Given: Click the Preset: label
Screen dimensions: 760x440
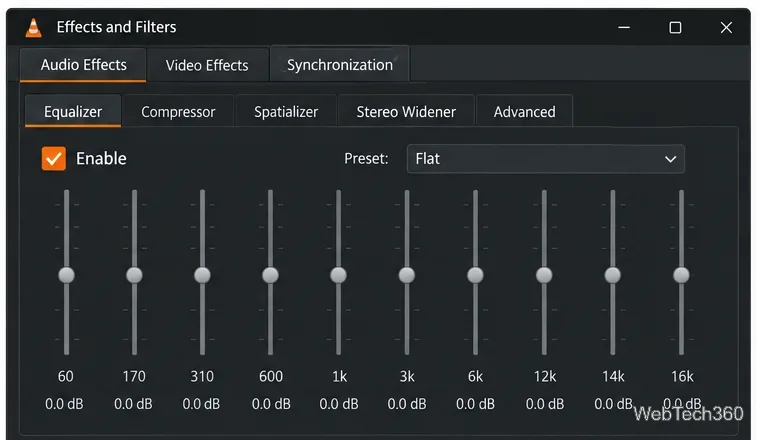Looking at the screenshot, I should point(366,158).
